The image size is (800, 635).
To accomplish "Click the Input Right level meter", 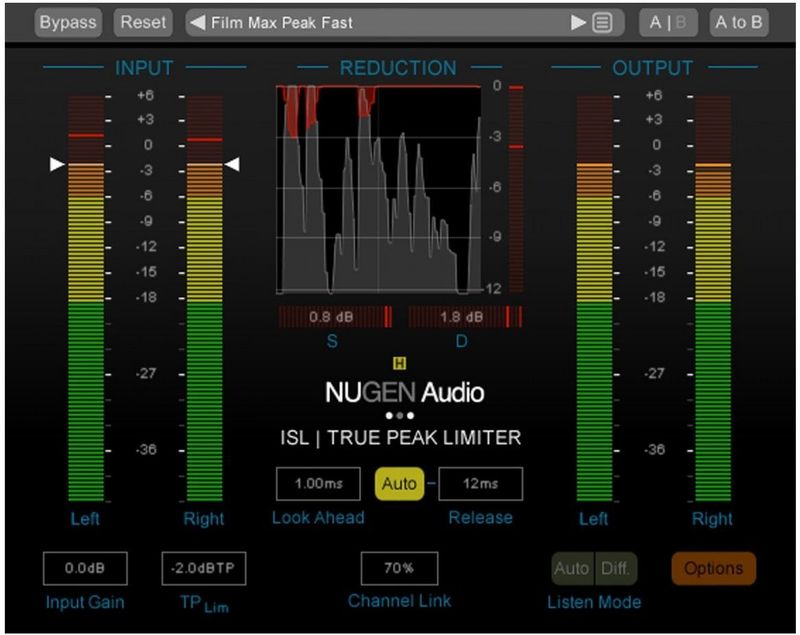I will pos(205,298).
